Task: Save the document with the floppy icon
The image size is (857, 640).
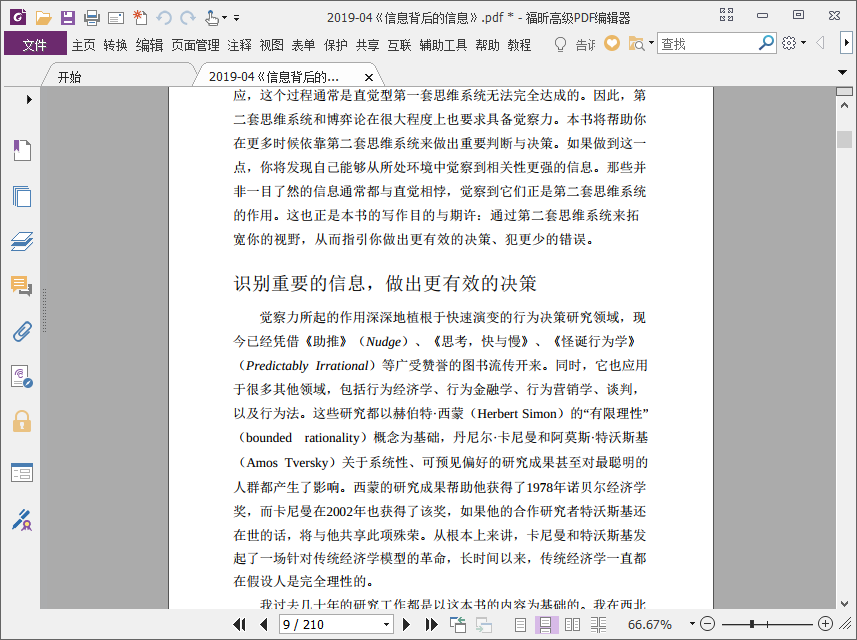Action: click(68, 17)
